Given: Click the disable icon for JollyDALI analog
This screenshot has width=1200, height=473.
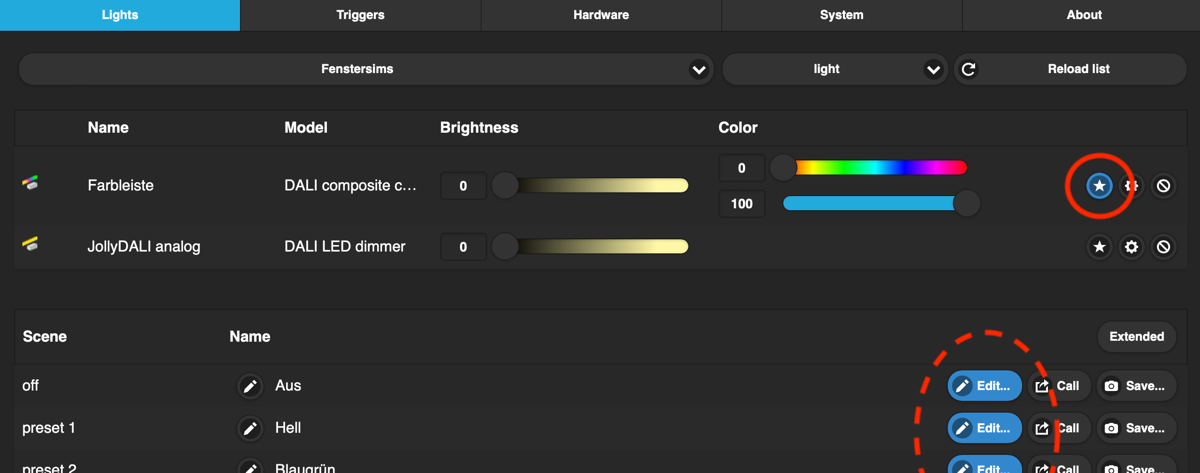Looking at the screenshot, I should click(x=1163, y=247).
